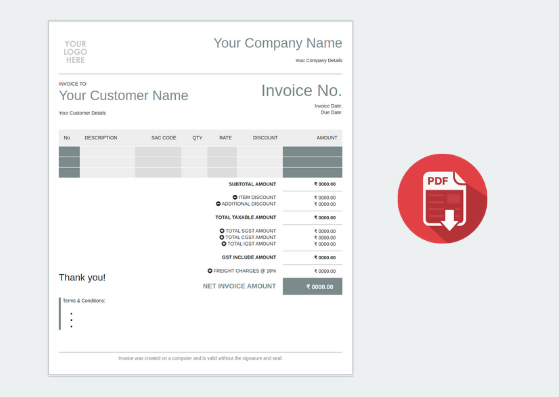This screenshot has width=559, height=397.
Task: Click the plus icon beside Total IGST Amount
Action: click(x=224, y=244)
